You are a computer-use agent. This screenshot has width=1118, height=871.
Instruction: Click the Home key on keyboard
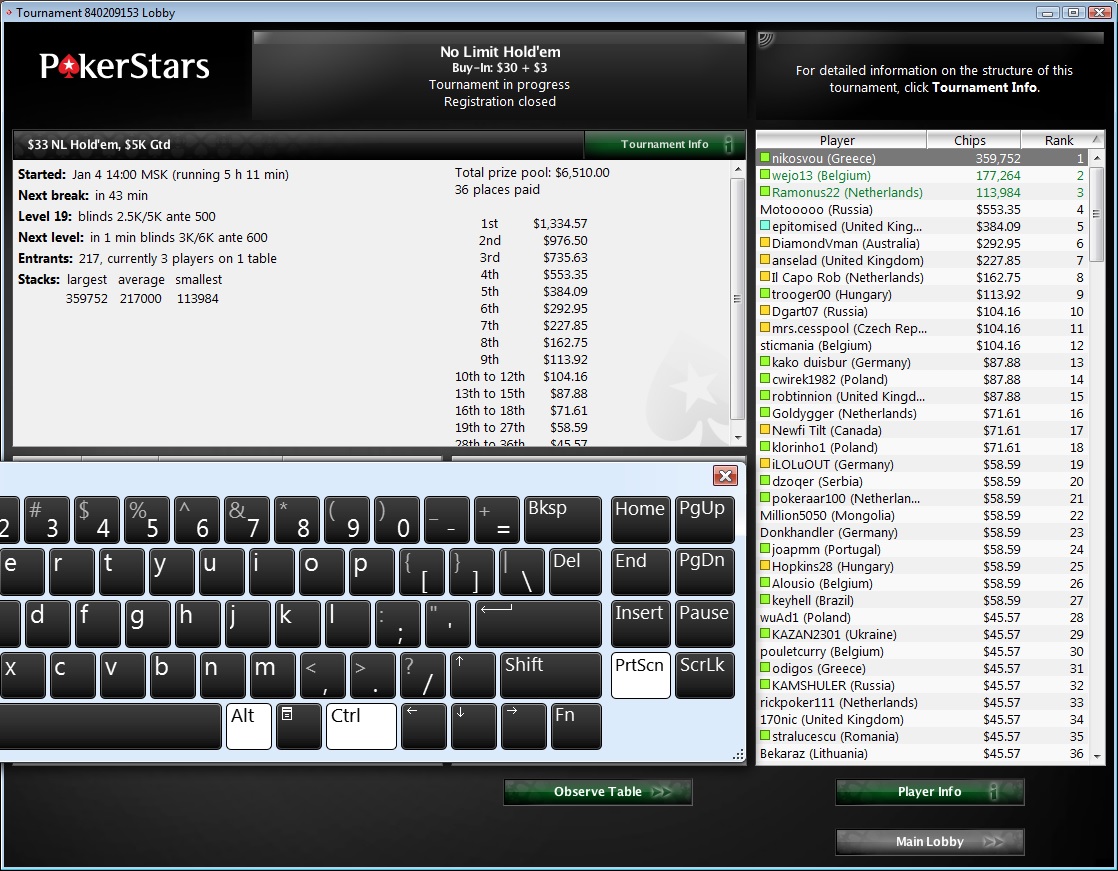pos(640,520)
